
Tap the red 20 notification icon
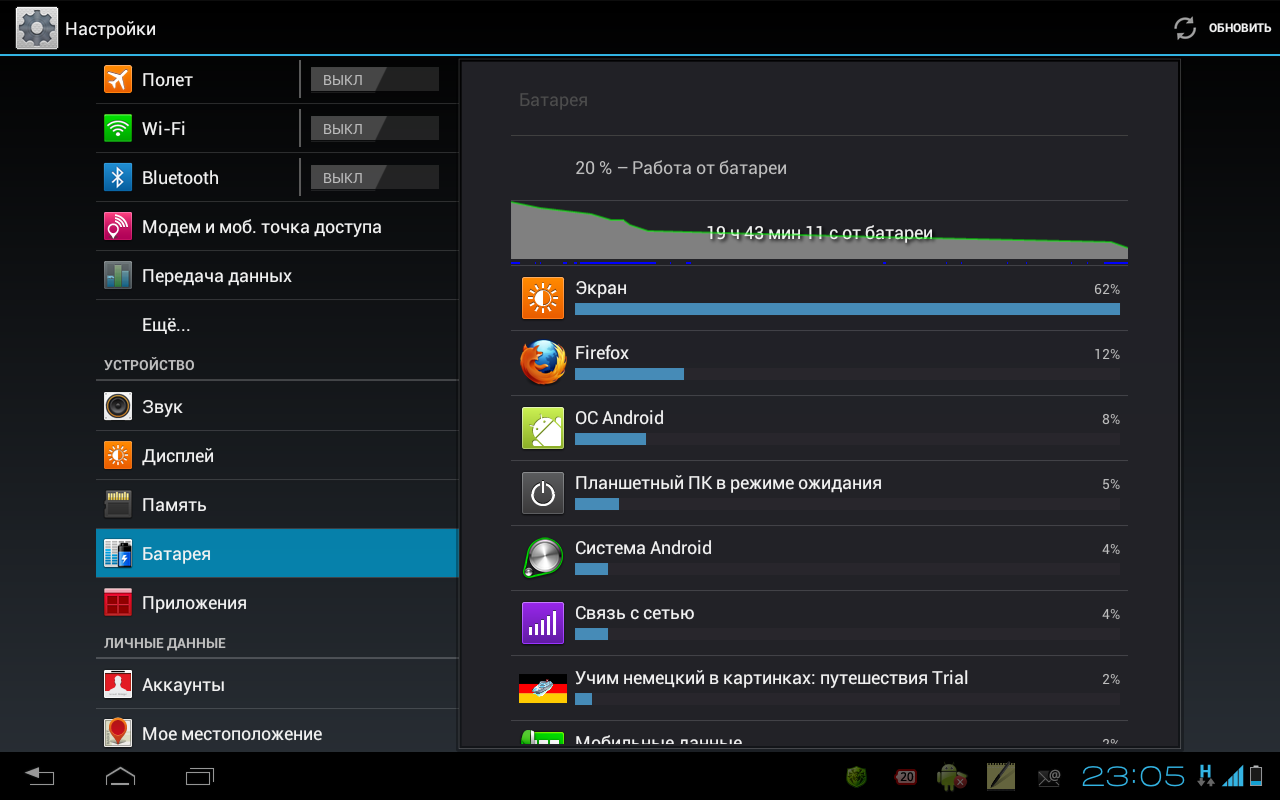click(x=906, y=776)
